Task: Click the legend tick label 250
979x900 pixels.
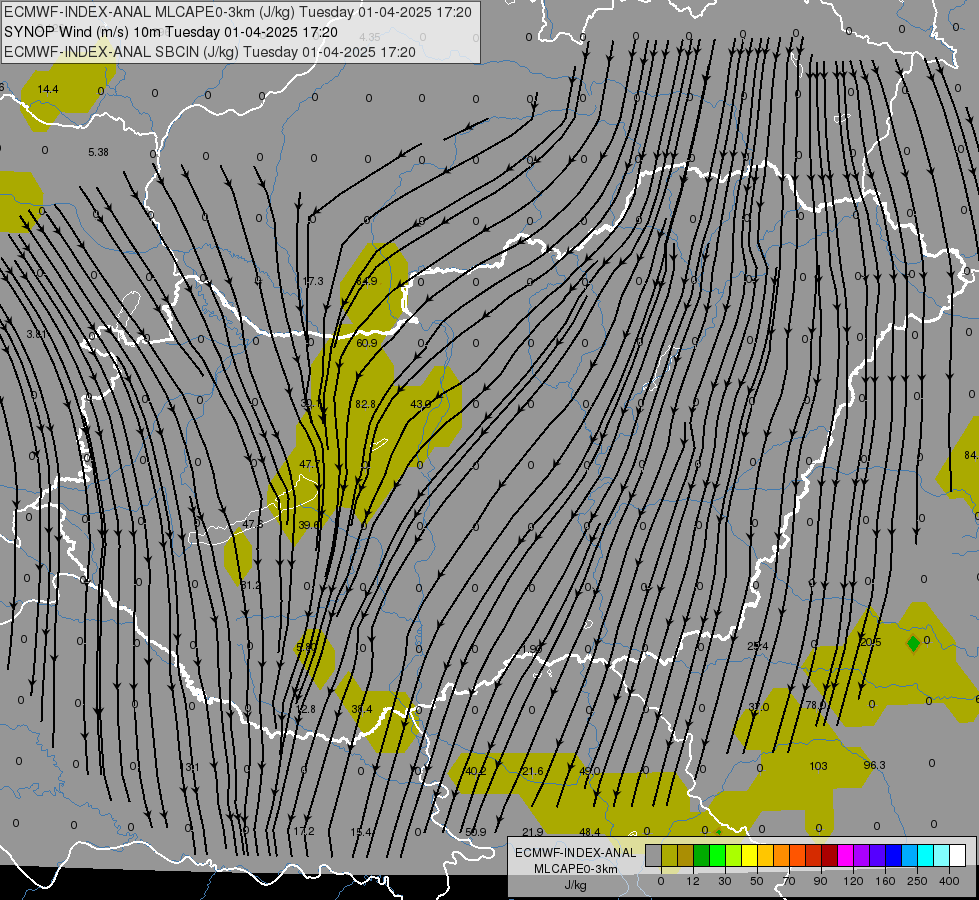Action: pos(917,881)
